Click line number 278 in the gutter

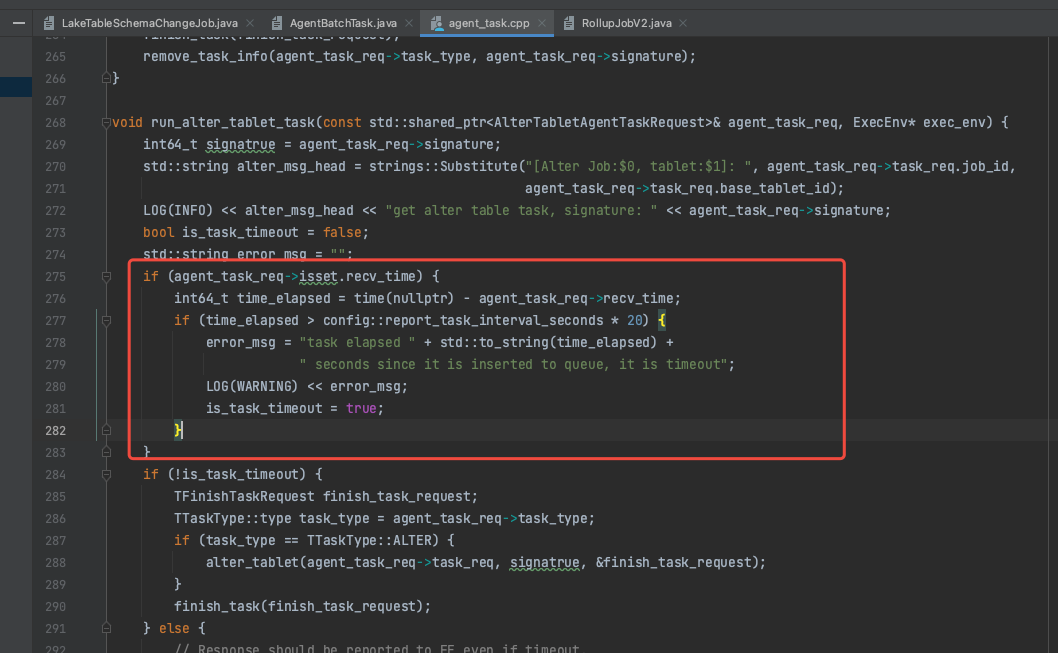55,343
